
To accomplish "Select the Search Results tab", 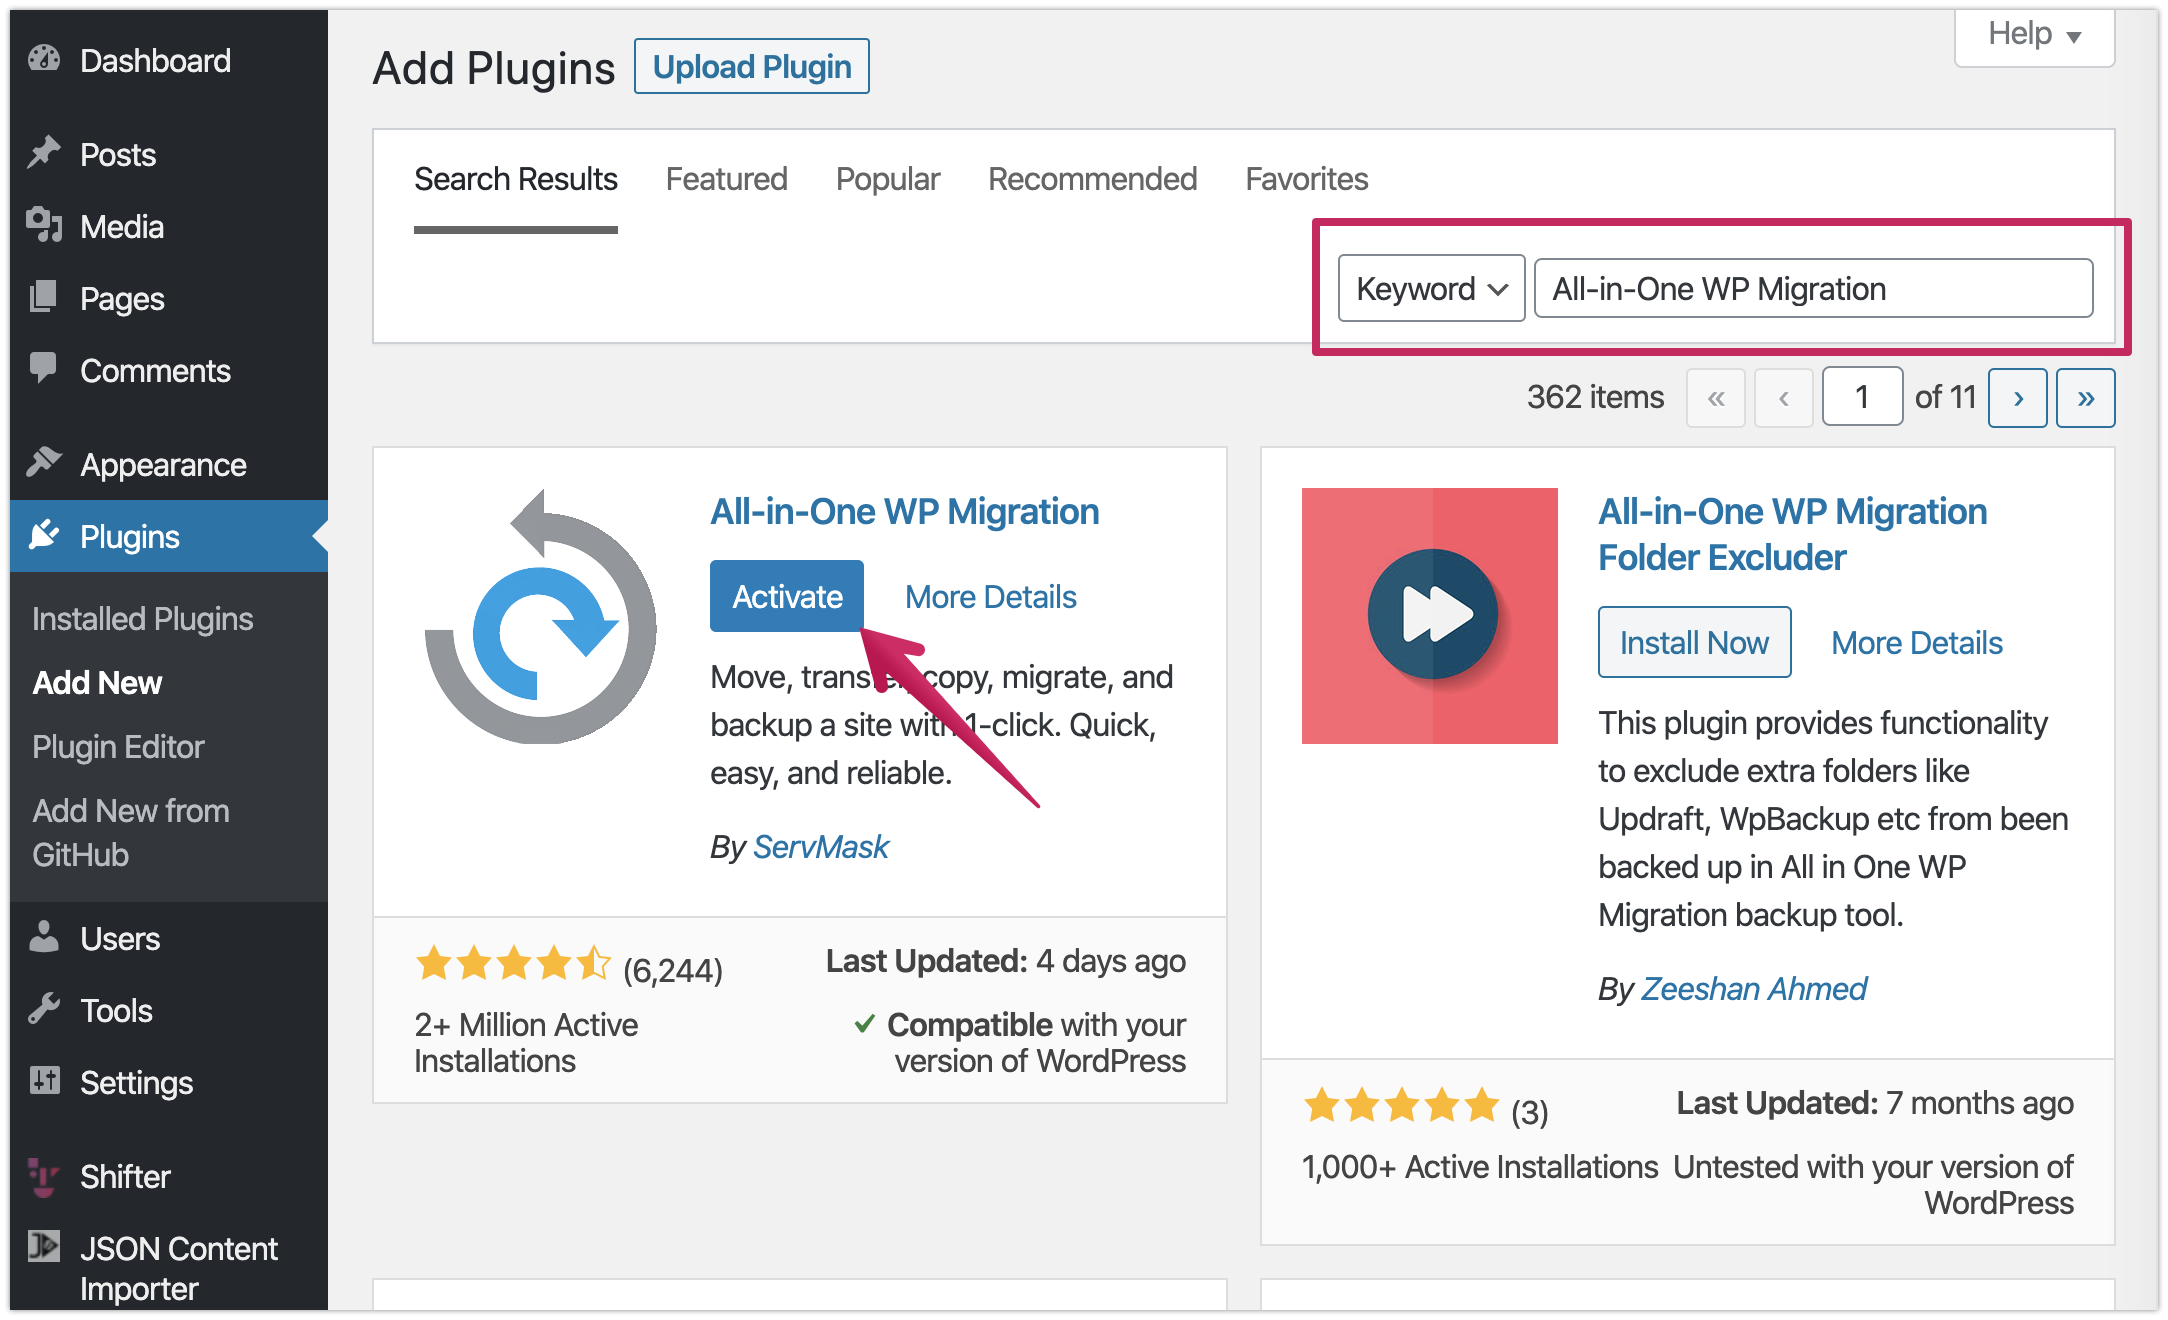I will 516,179.
